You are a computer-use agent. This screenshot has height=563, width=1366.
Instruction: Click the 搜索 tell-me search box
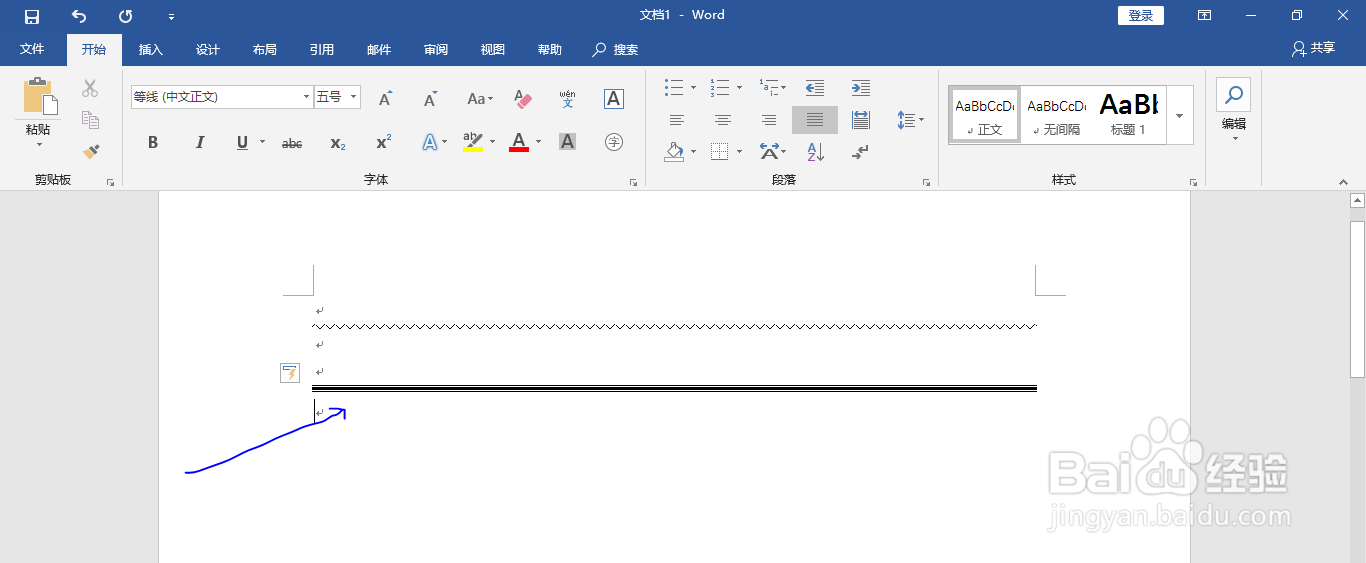coord(616,50)
